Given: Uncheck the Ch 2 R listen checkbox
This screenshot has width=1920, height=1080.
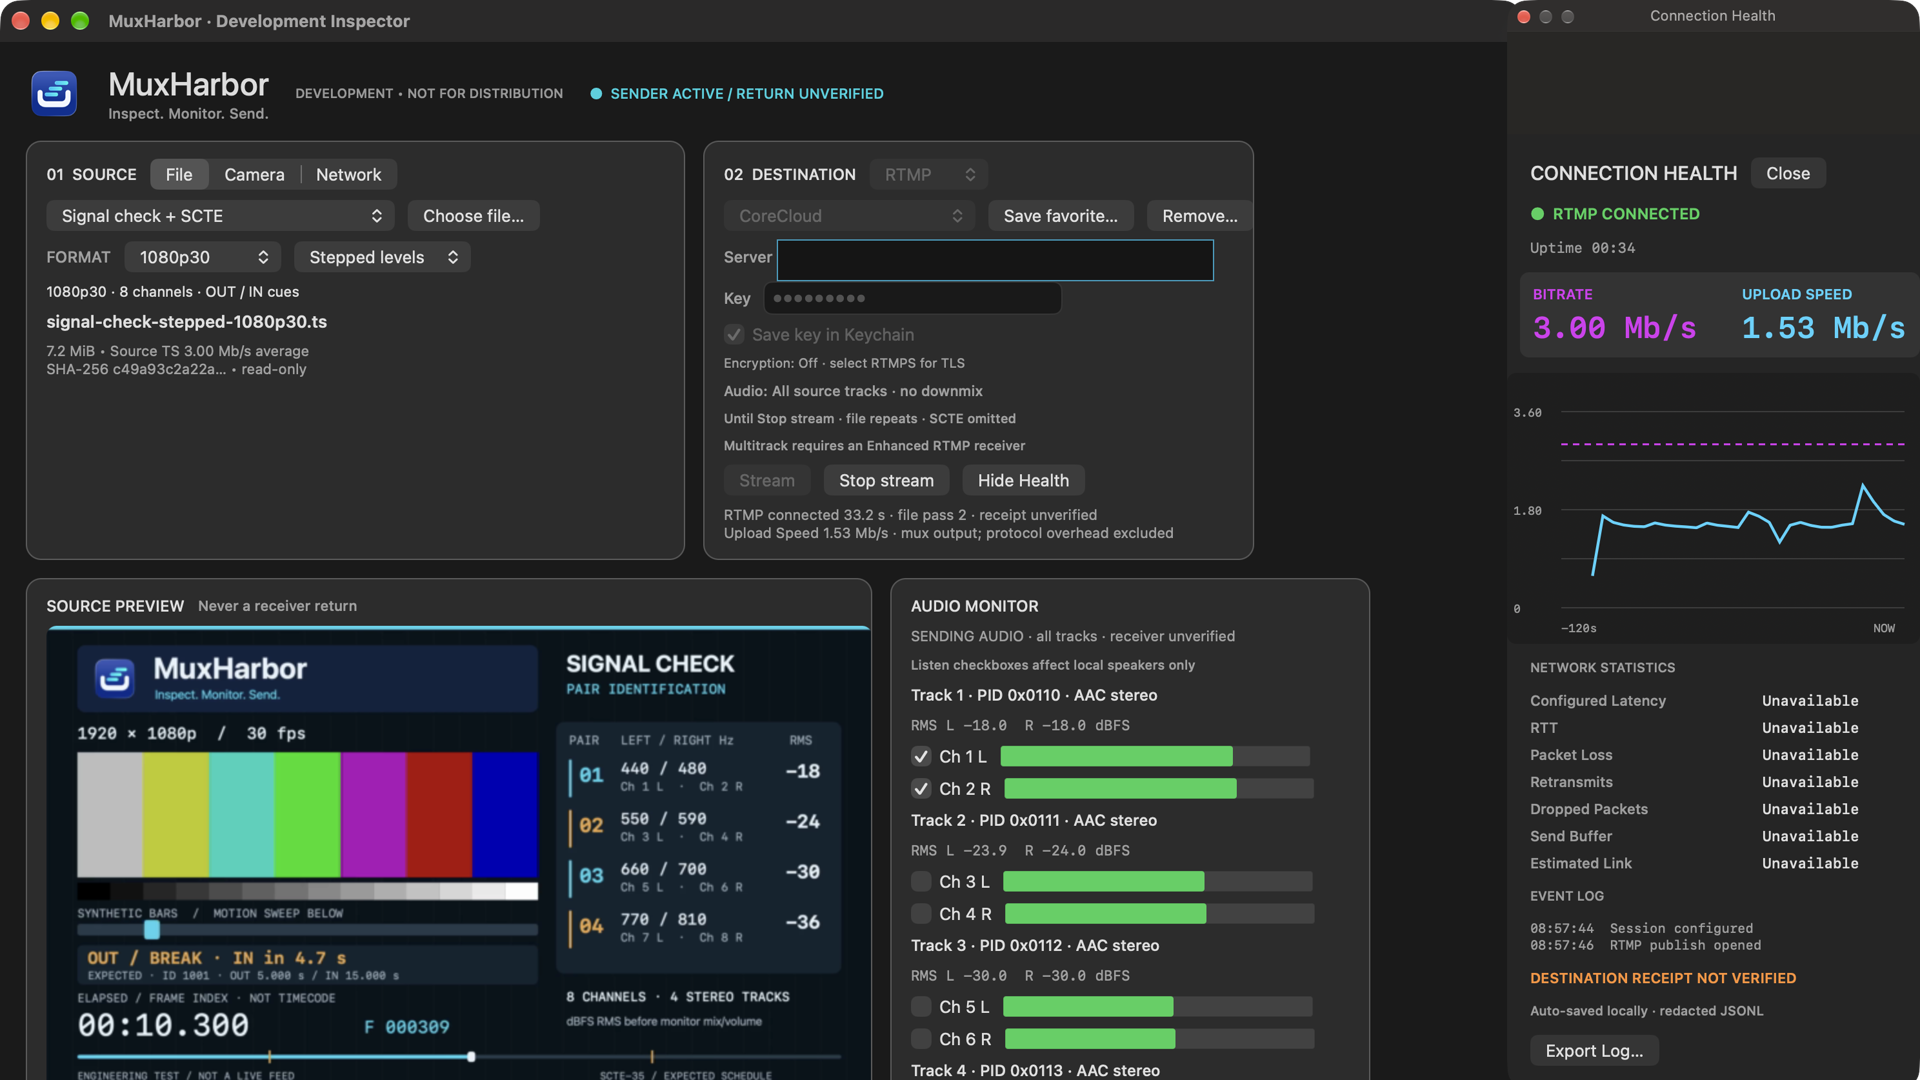Looking at the screenshot, I should 921,789.
